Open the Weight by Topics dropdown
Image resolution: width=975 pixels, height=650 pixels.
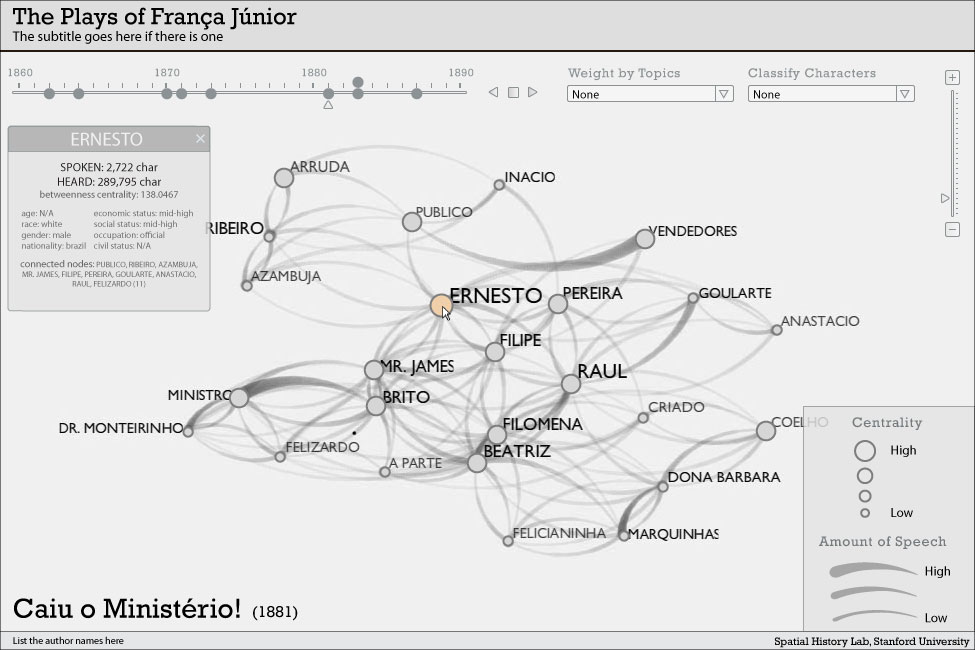(x=724, y=94)
